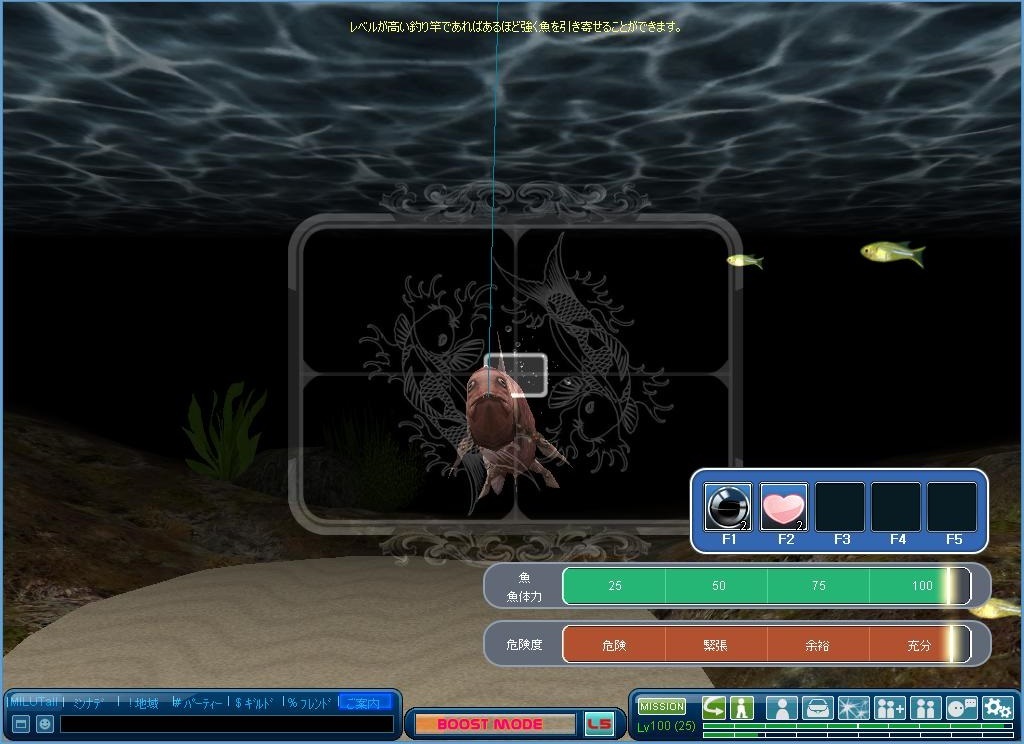Open the smiley emoticon picker

(x=44, y=724)
